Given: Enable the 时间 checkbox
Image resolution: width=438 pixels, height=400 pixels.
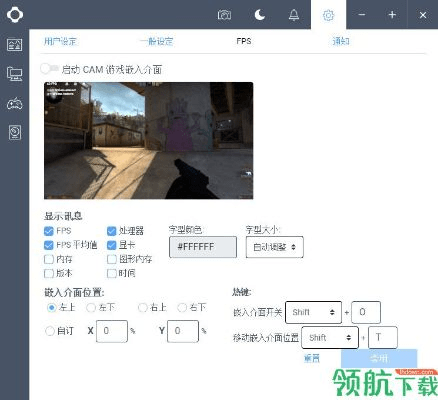Looking at the screenshot, I should 111,273.
